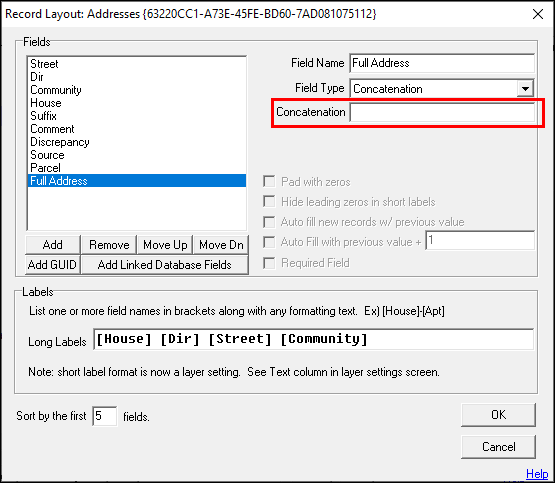The height and width of the screenshot is (483, 555).
Task: Open the Field Type dropdown arrow
Action: click(x=525, y=88)
